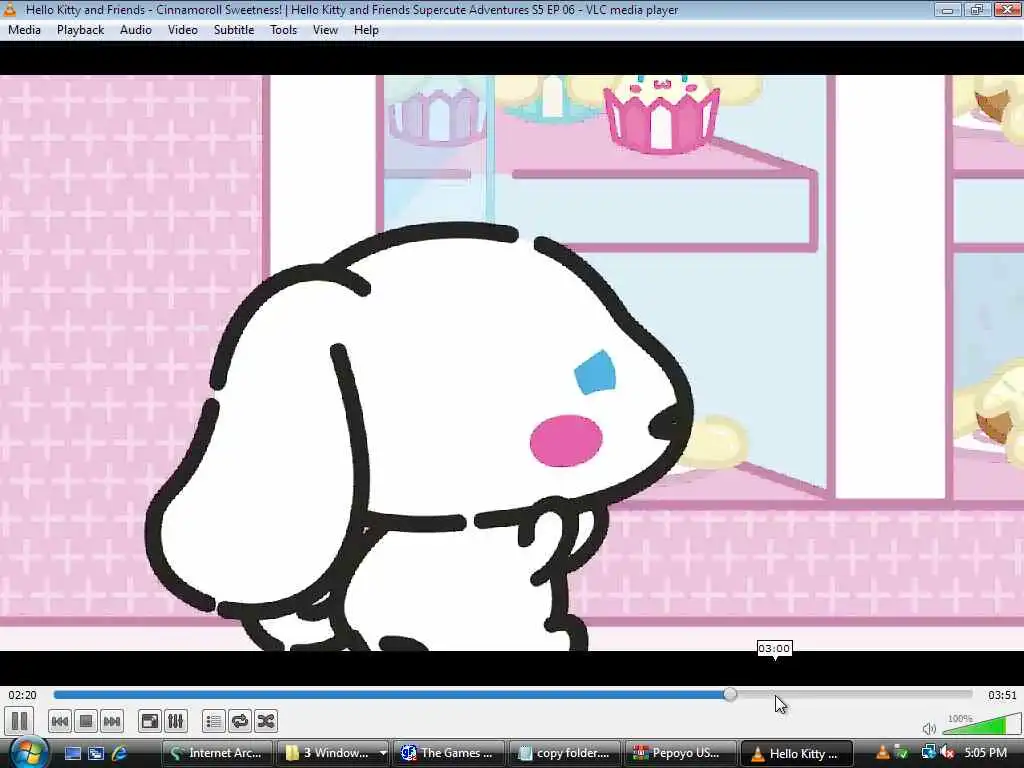The height and width of the screenshot is (768, 1024).
Task: Toggle loop repeat mode
Action: 240,721
